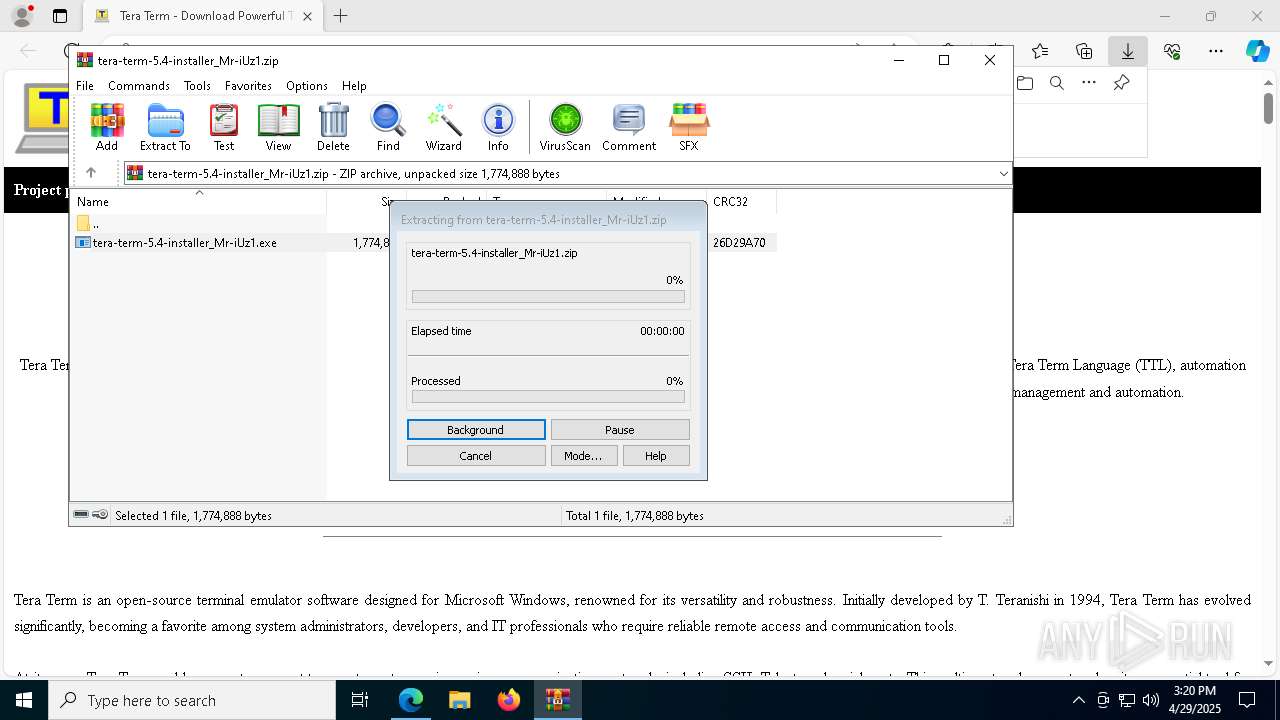
Task: Go up one folder level arrow
Action: (x=91, y=173)
